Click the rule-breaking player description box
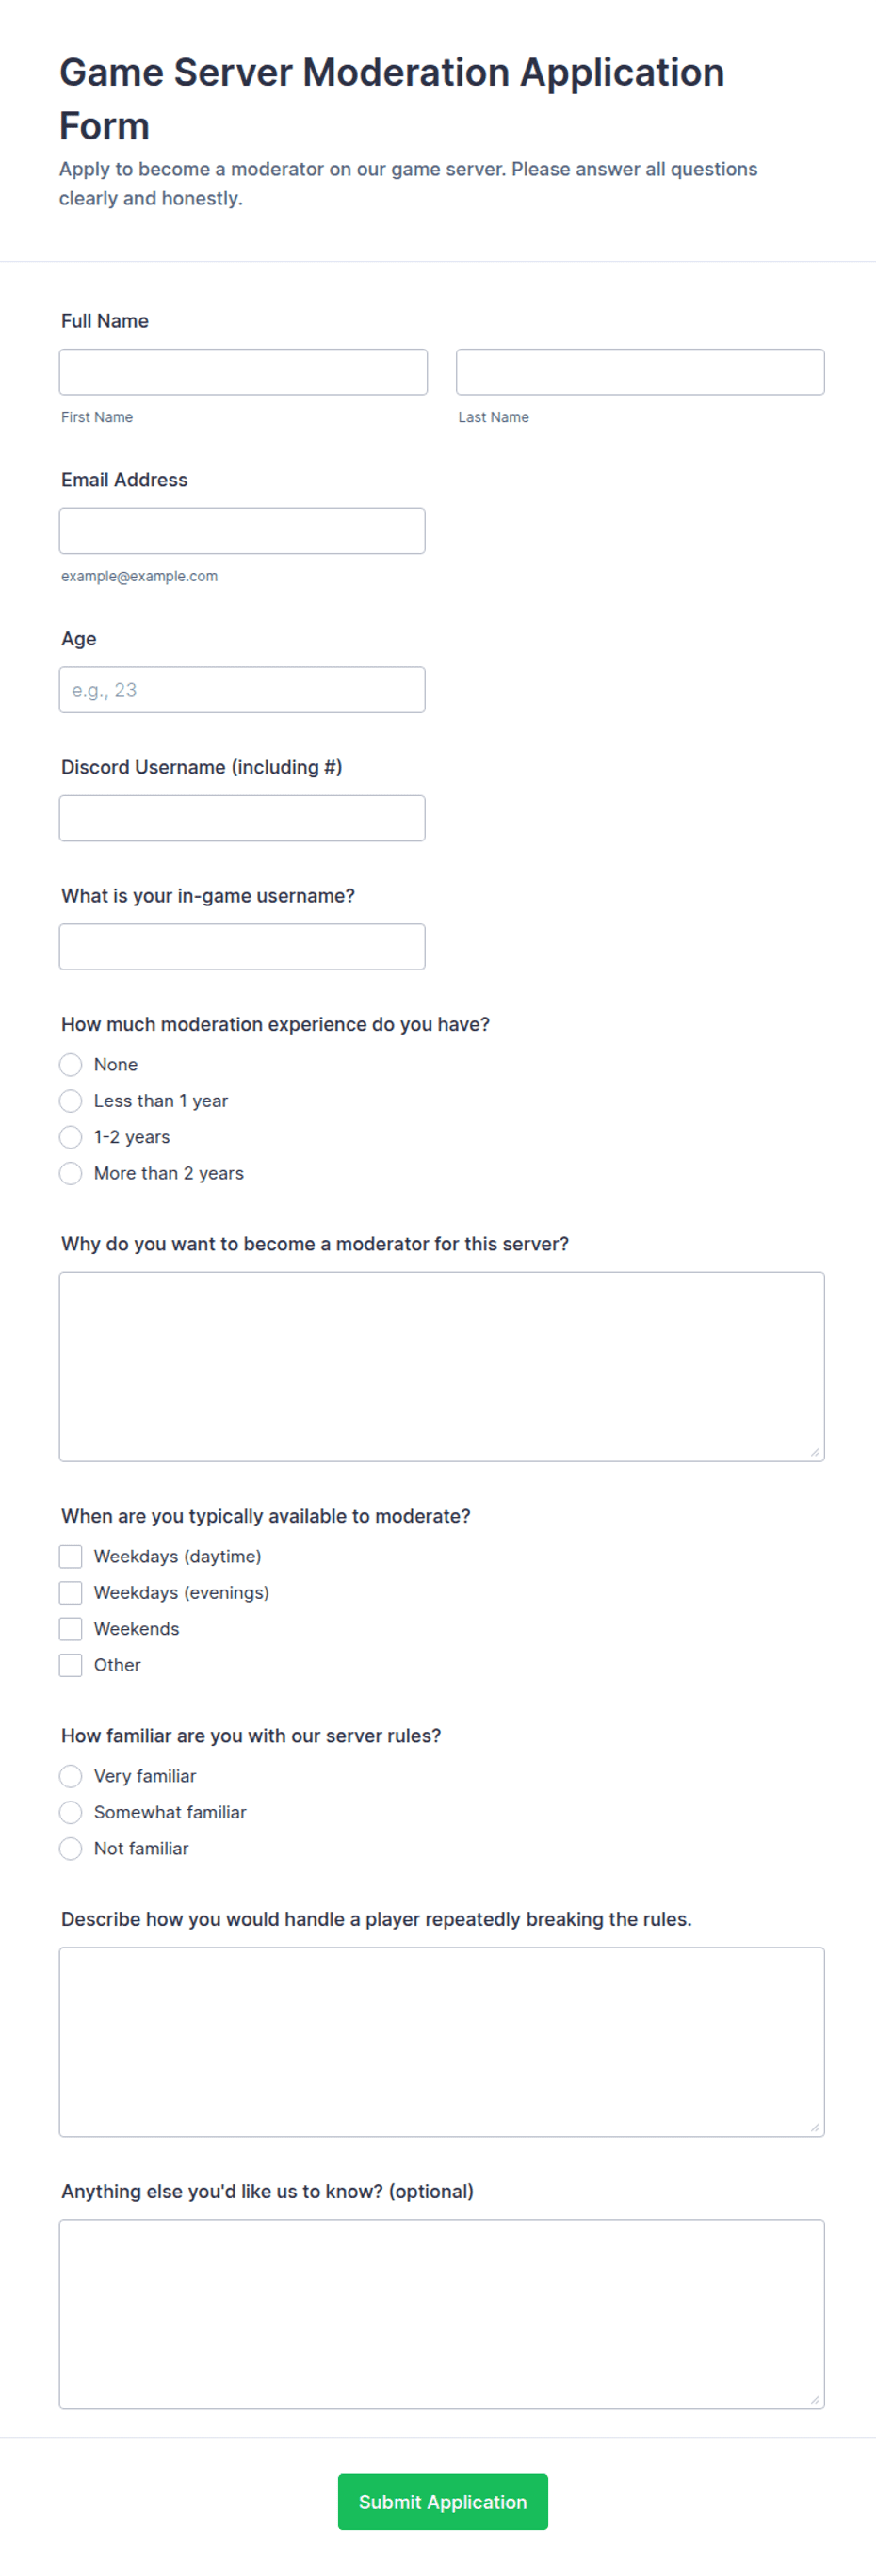The image size is (876, 2576). pos(442,2042)
